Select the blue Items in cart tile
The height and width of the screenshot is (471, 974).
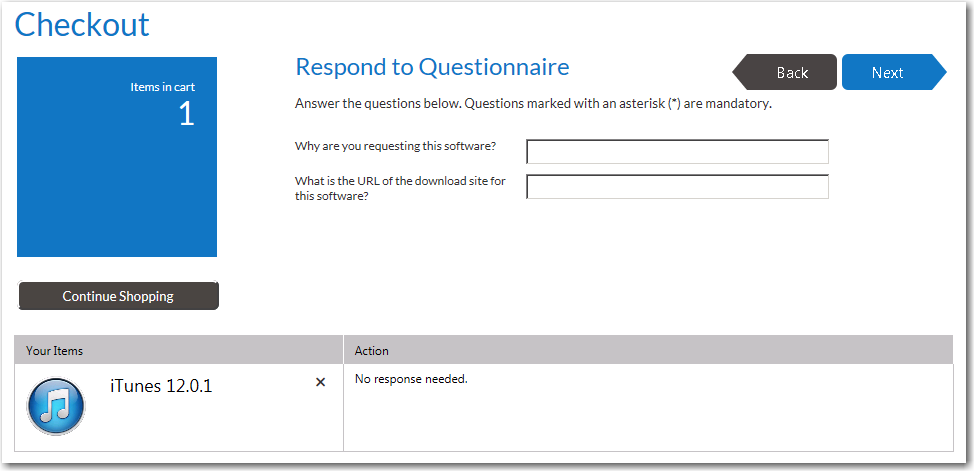117,180
